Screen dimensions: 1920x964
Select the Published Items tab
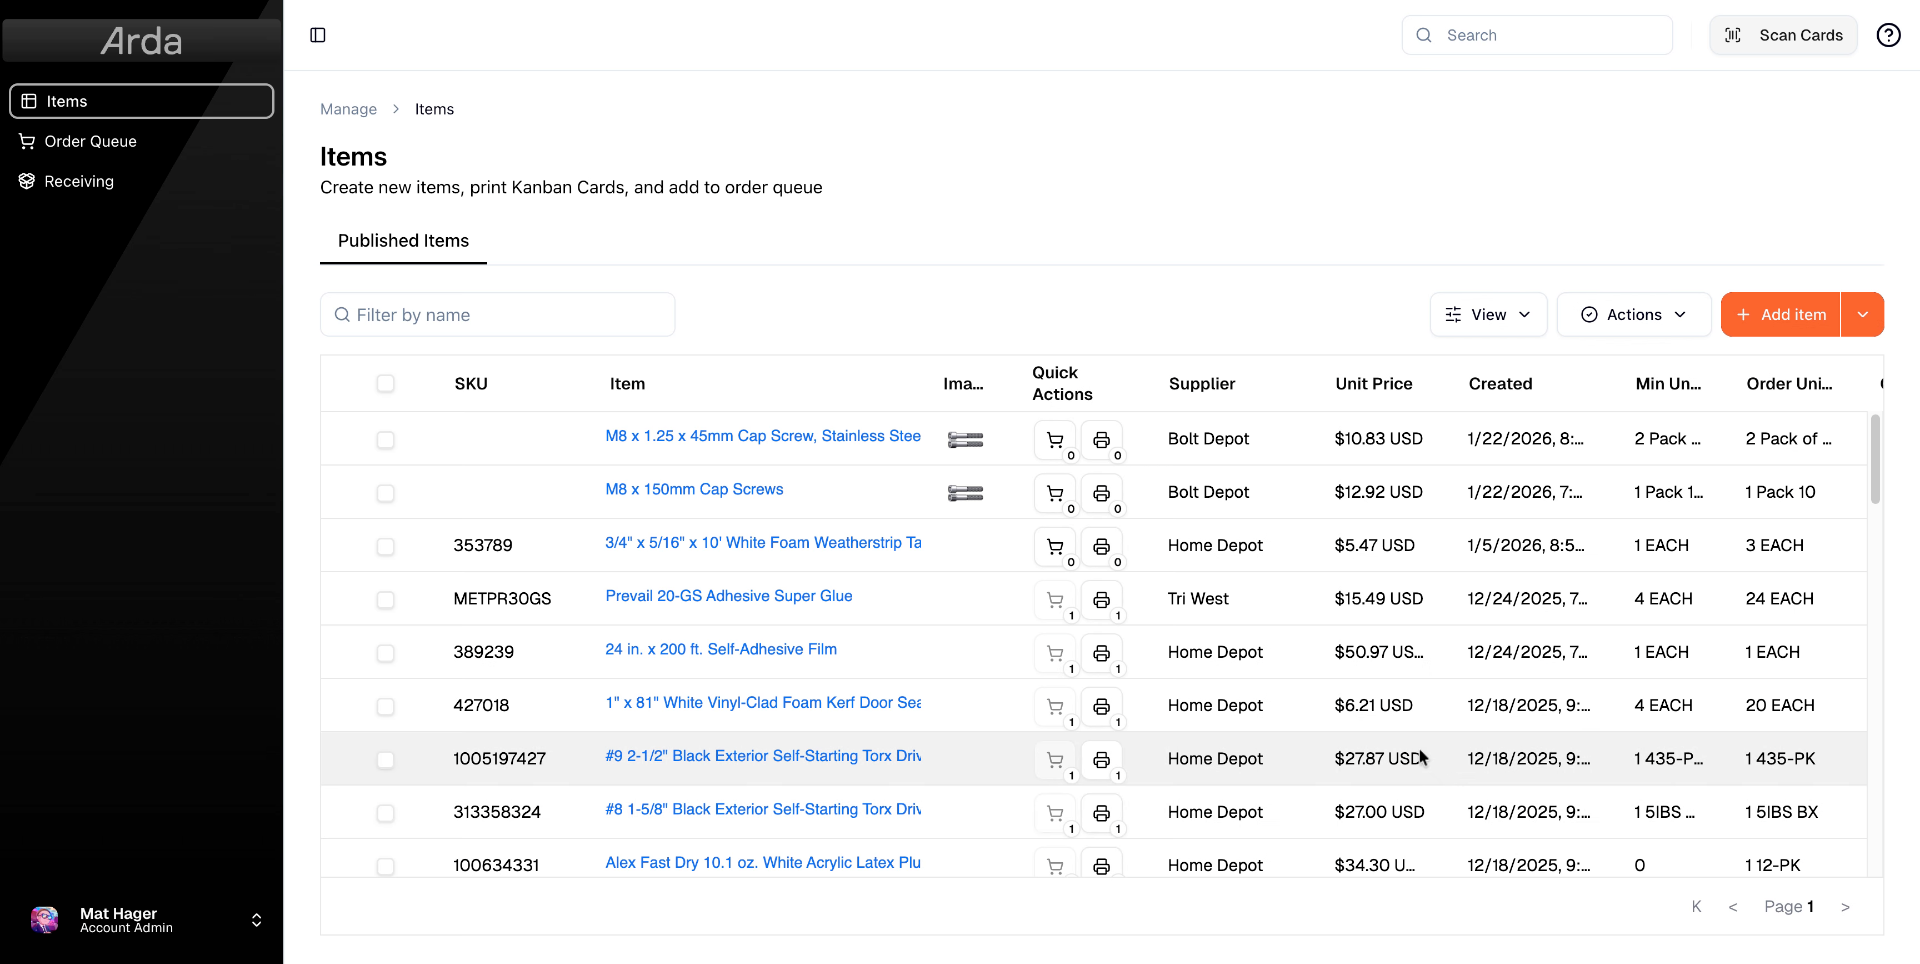(x=403, y=241)
